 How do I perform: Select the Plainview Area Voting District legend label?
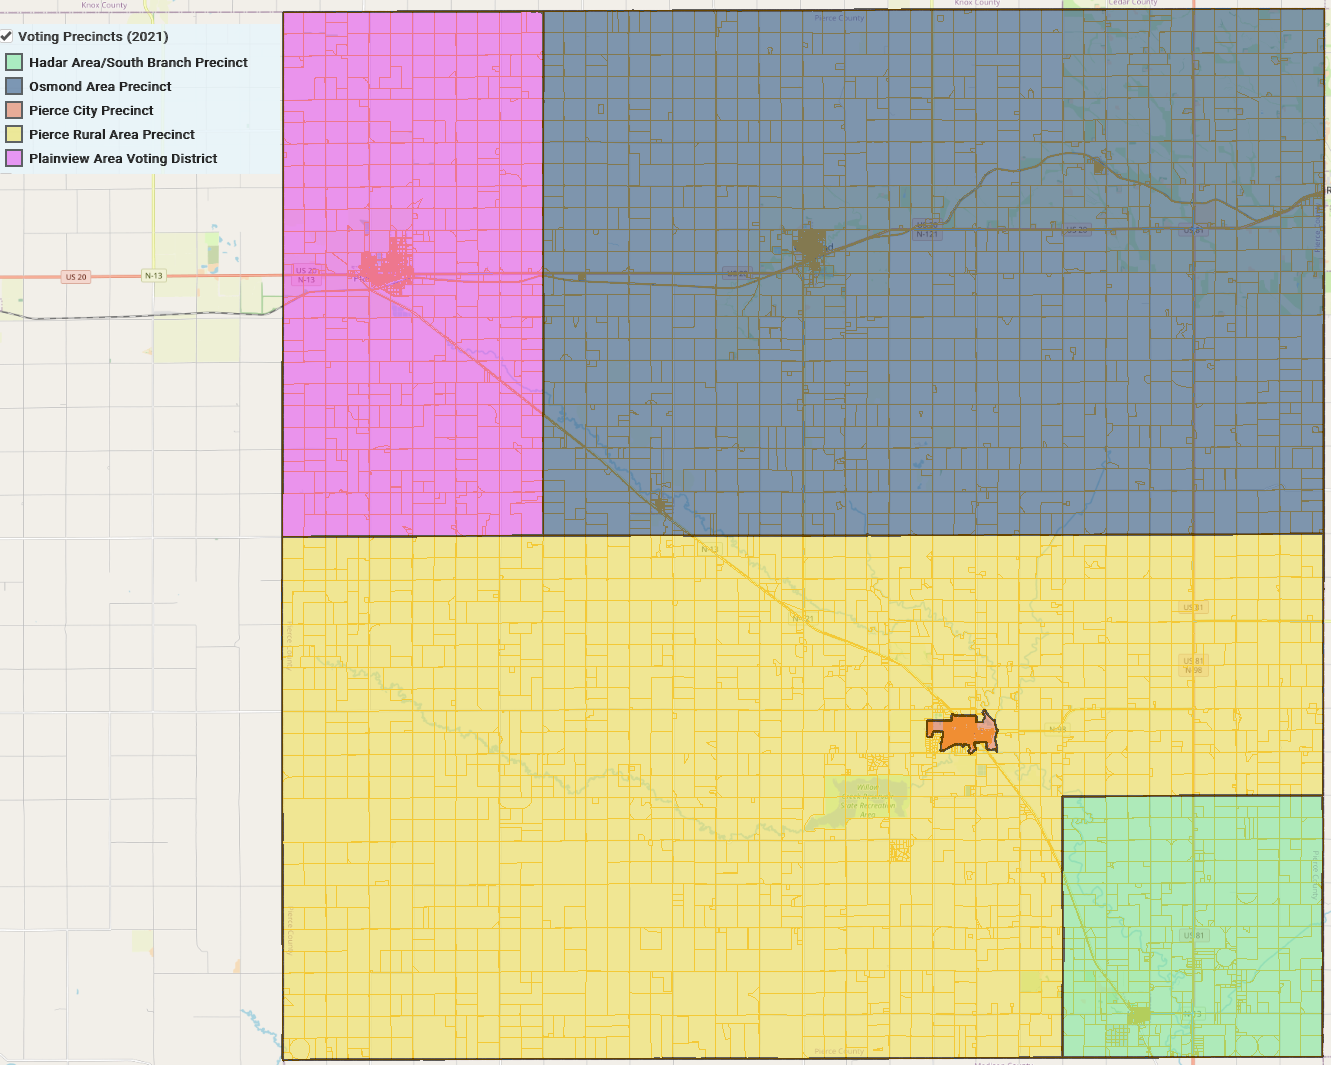123,158
